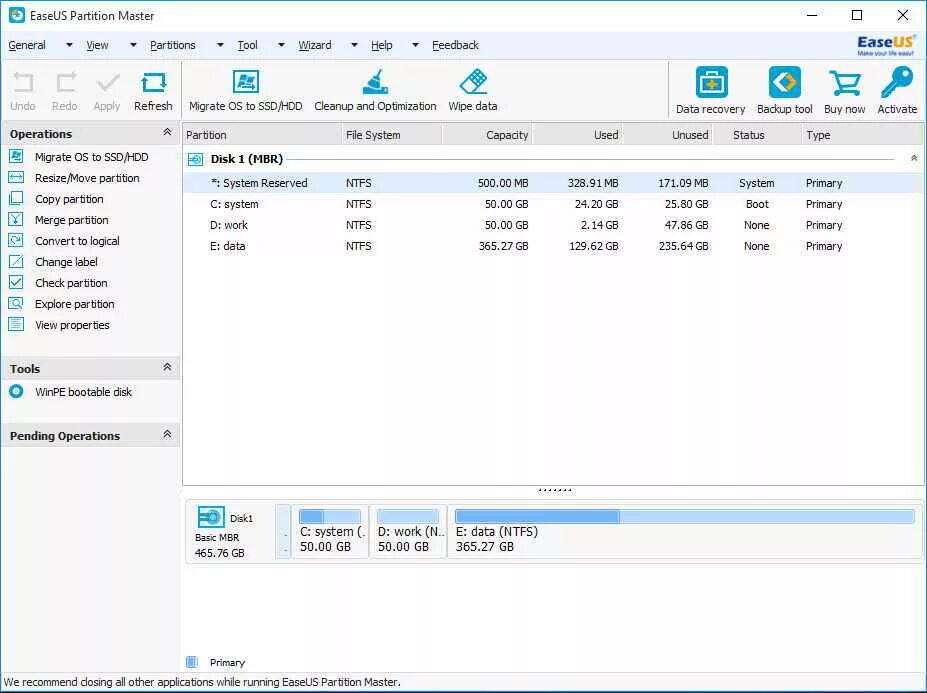Screen dimensions: 927x693
Task: Open the dropdown arrow after Help
Action: click(x=416, y=45)
